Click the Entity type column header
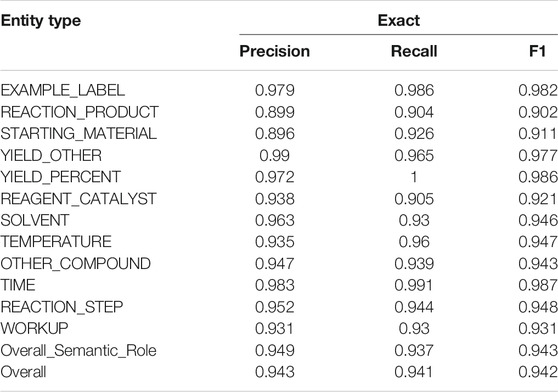The width and height of the screenshot is (558, 392). pos(41,21)
